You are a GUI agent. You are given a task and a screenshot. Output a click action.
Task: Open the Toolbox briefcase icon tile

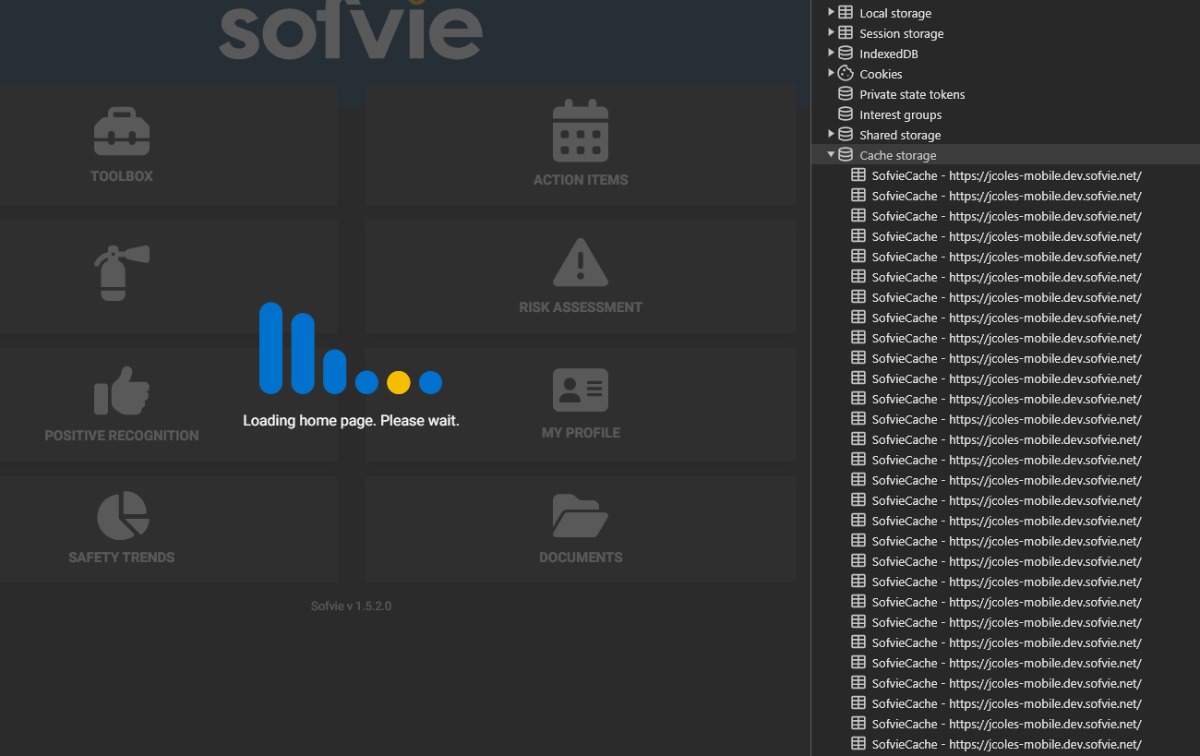122,132
